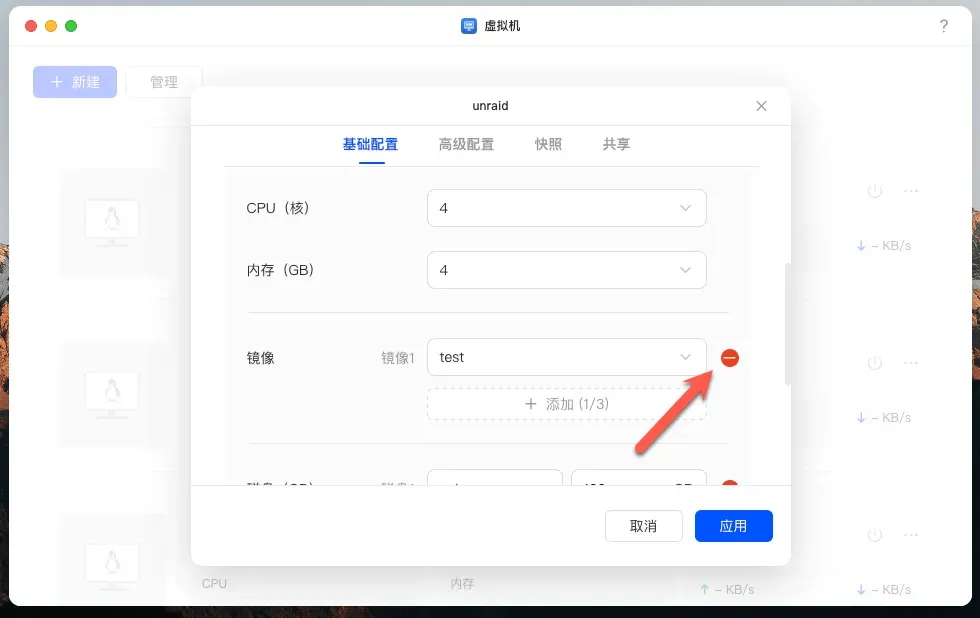This screenshot has height=618, width=980.
Task: Open the 内存 (GB) dropdown
Action: click(x=566, y=270)
